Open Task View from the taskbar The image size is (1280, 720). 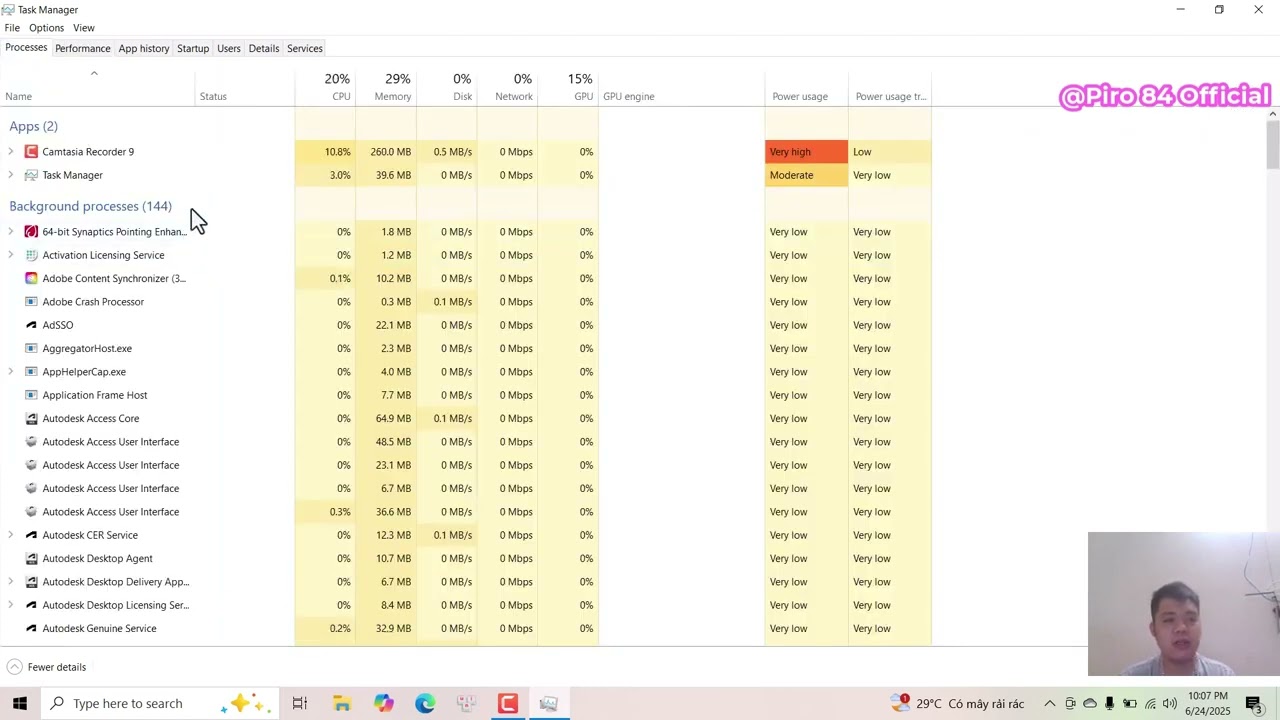click(299, 703)
